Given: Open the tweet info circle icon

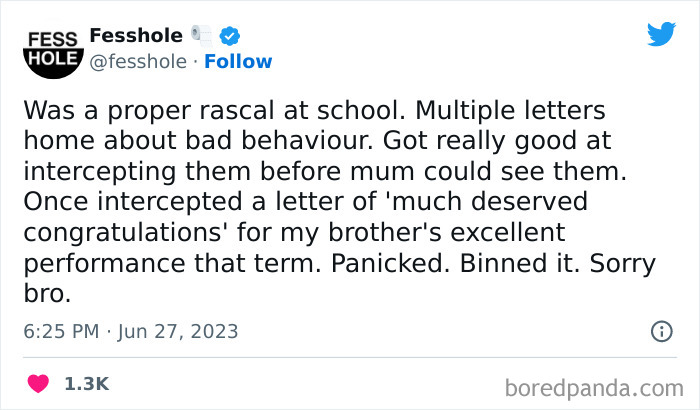Looking at the screenshot, I should 661,331.
